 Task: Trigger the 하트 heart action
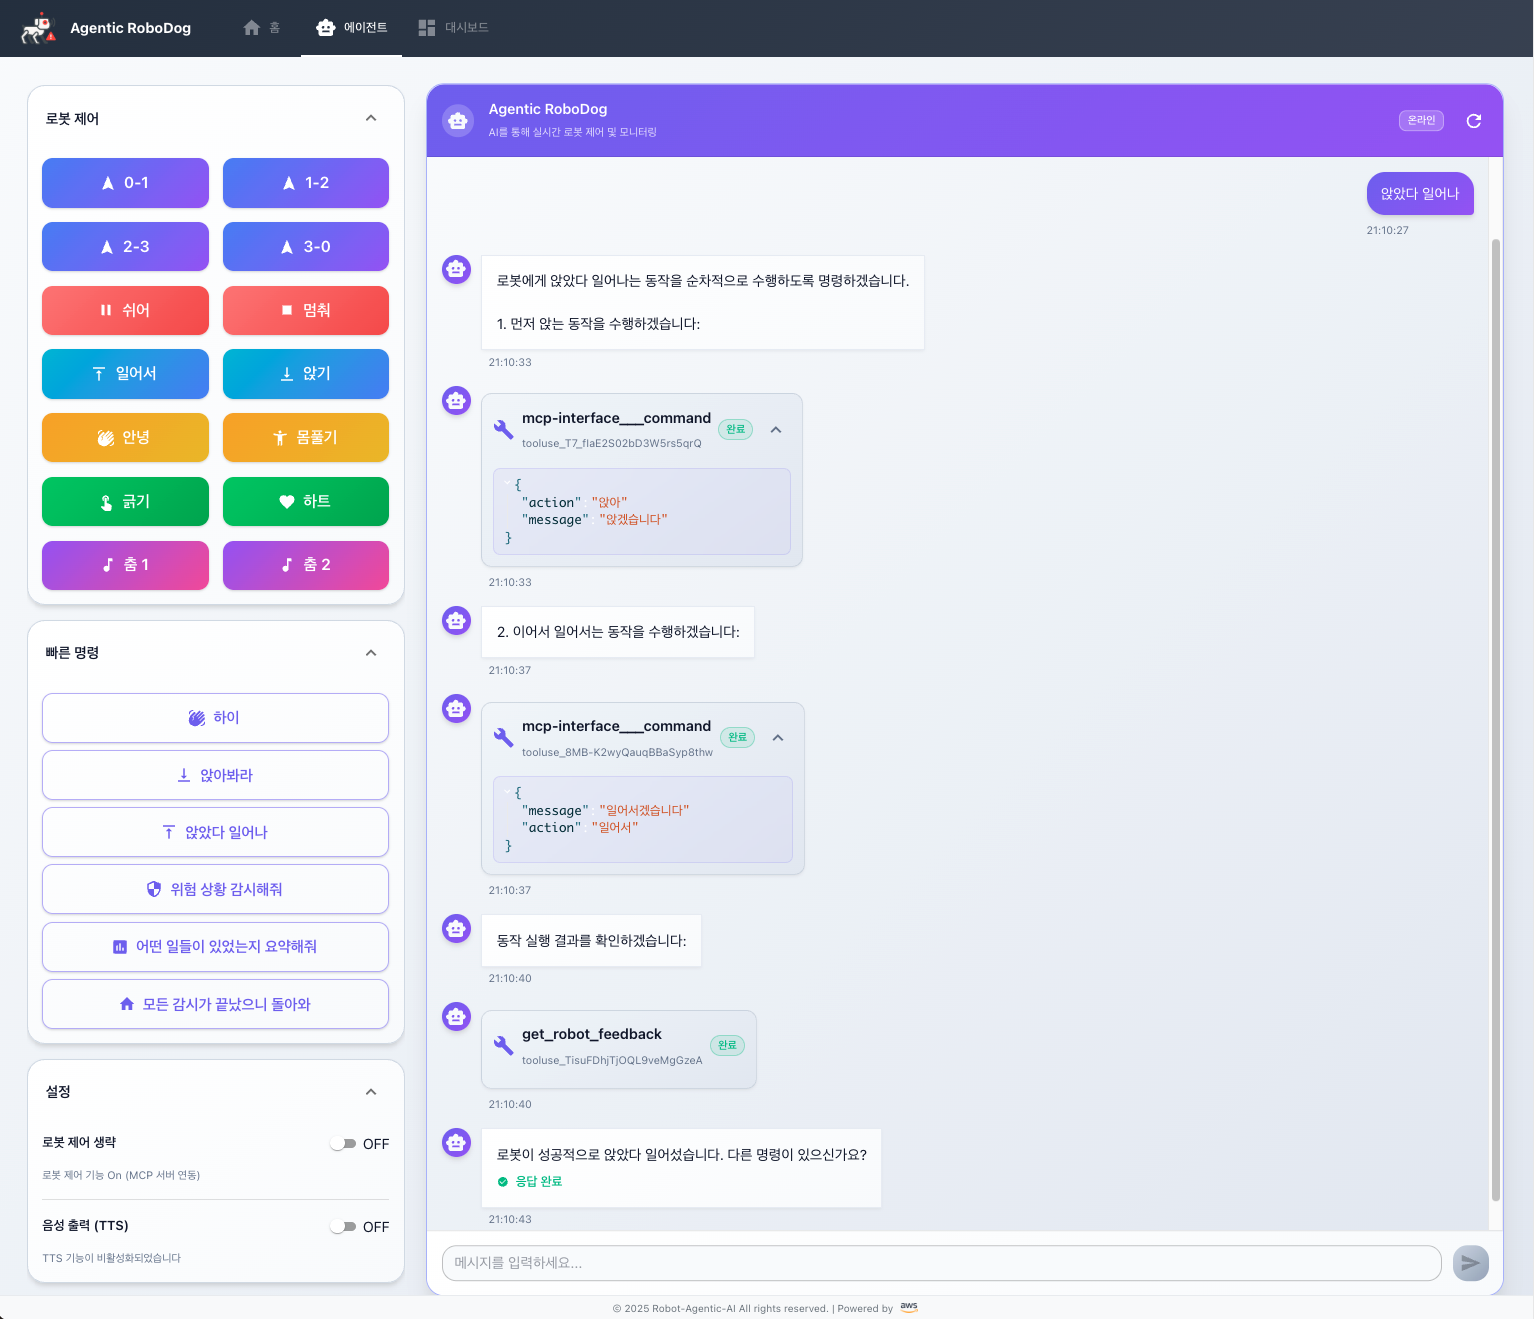coord(306,501)
